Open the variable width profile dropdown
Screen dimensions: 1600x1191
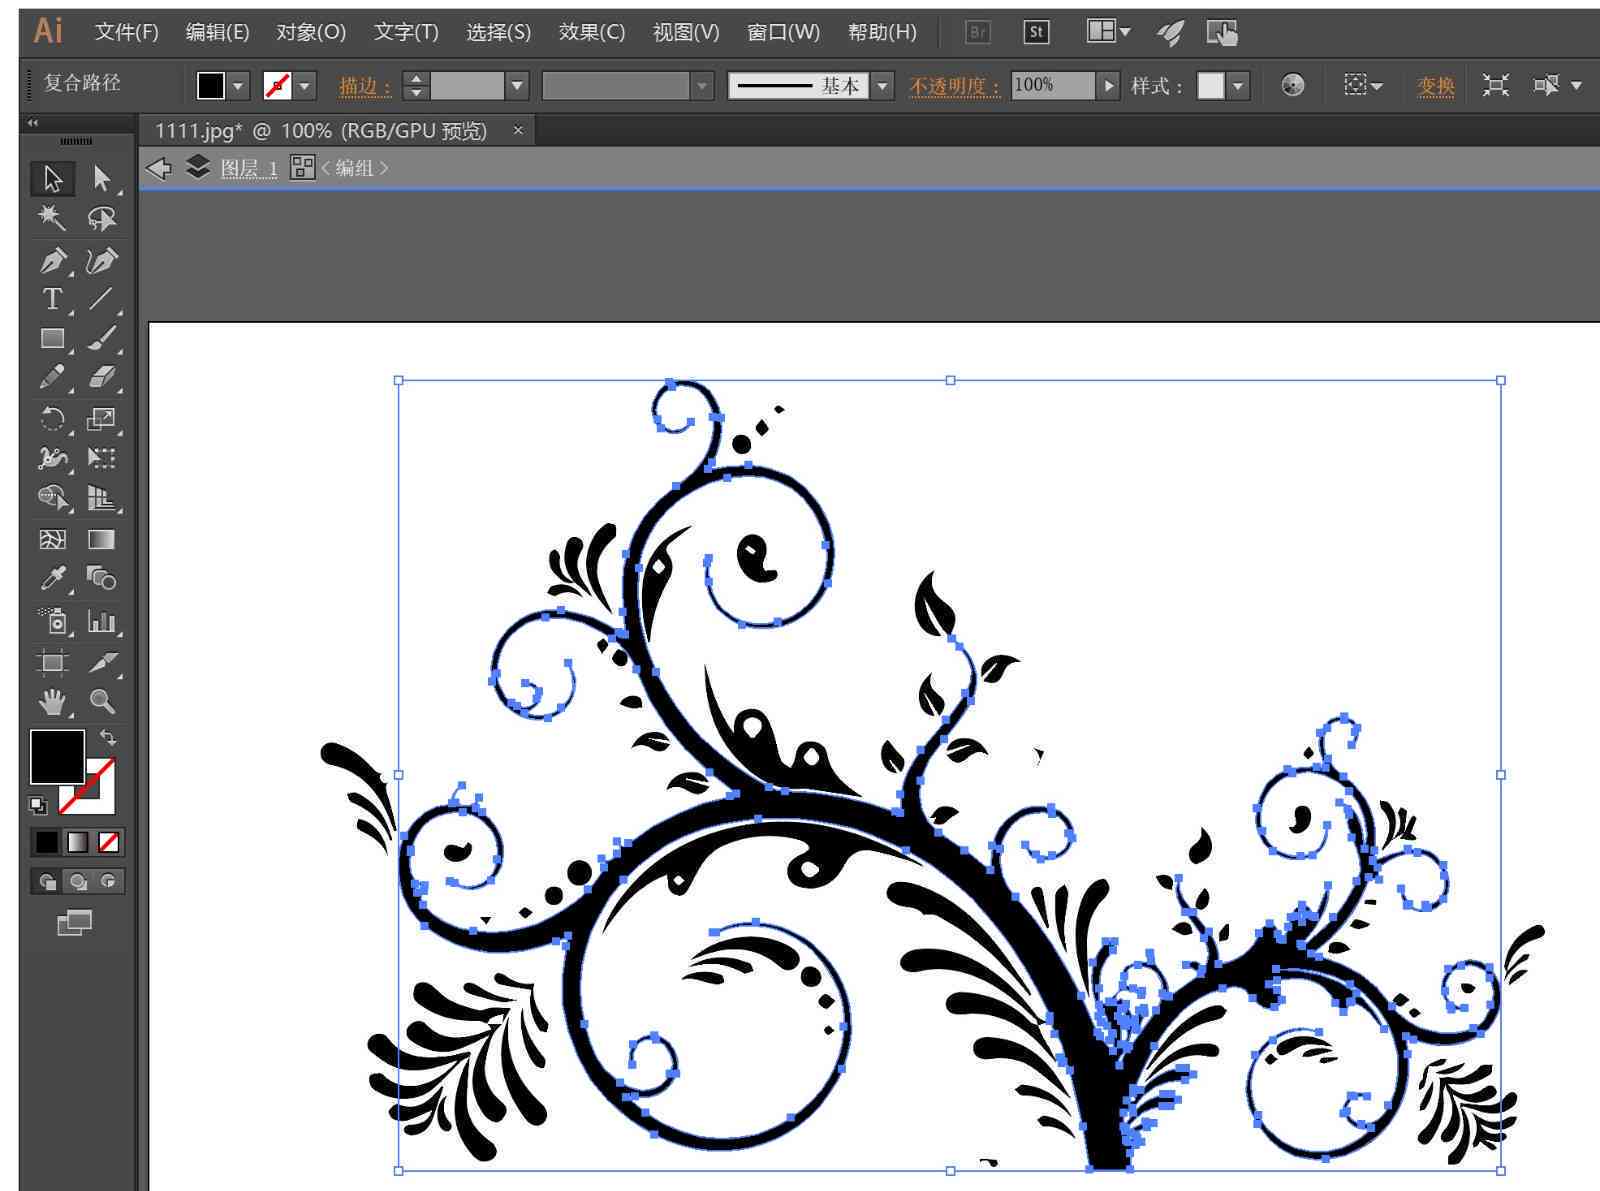point(703,86)
